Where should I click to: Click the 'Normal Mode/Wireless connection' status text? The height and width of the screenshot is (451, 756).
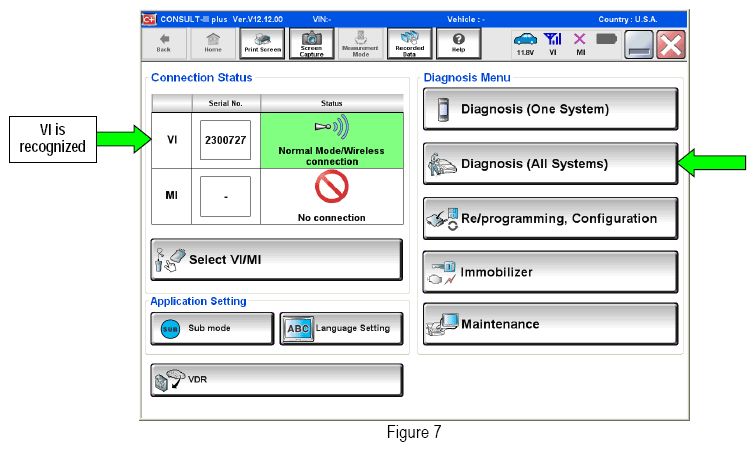click(332, 156)
